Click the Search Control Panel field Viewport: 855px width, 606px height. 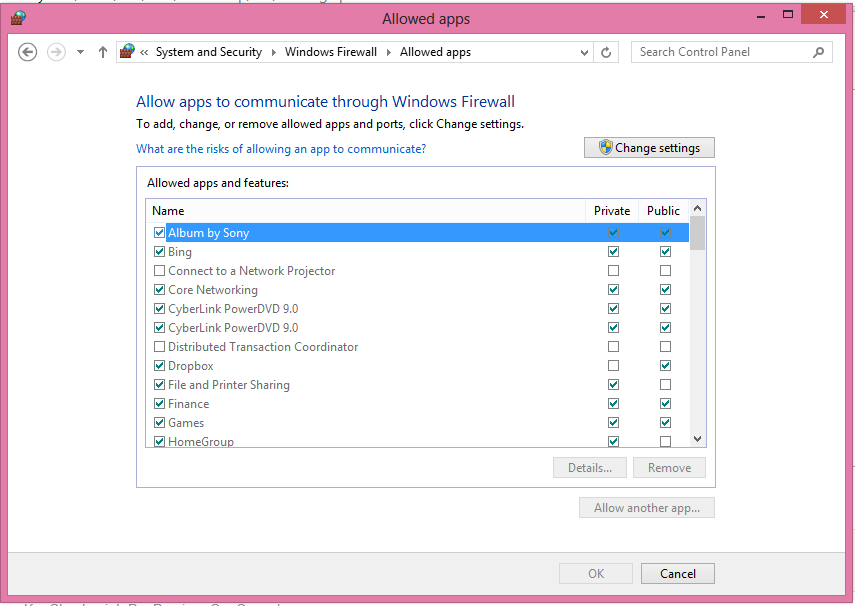(731, 52)
